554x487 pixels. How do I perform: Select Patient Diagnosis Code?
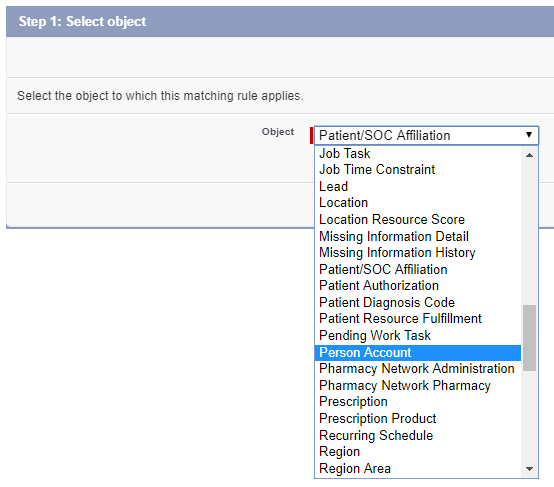click(418, 302)
